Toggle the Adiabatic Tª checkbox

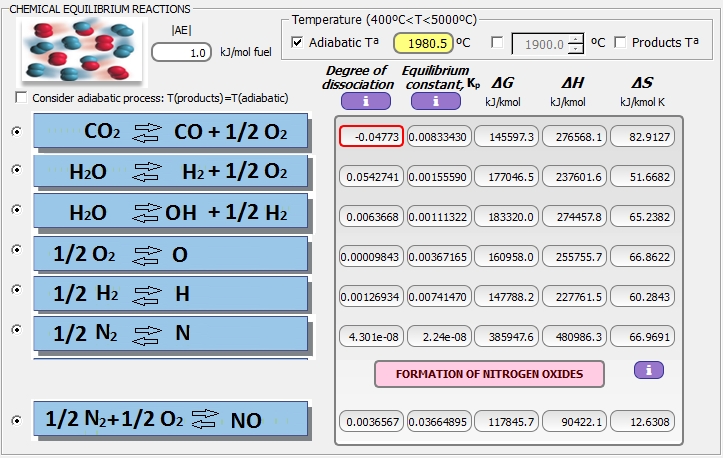coord(297,42)
